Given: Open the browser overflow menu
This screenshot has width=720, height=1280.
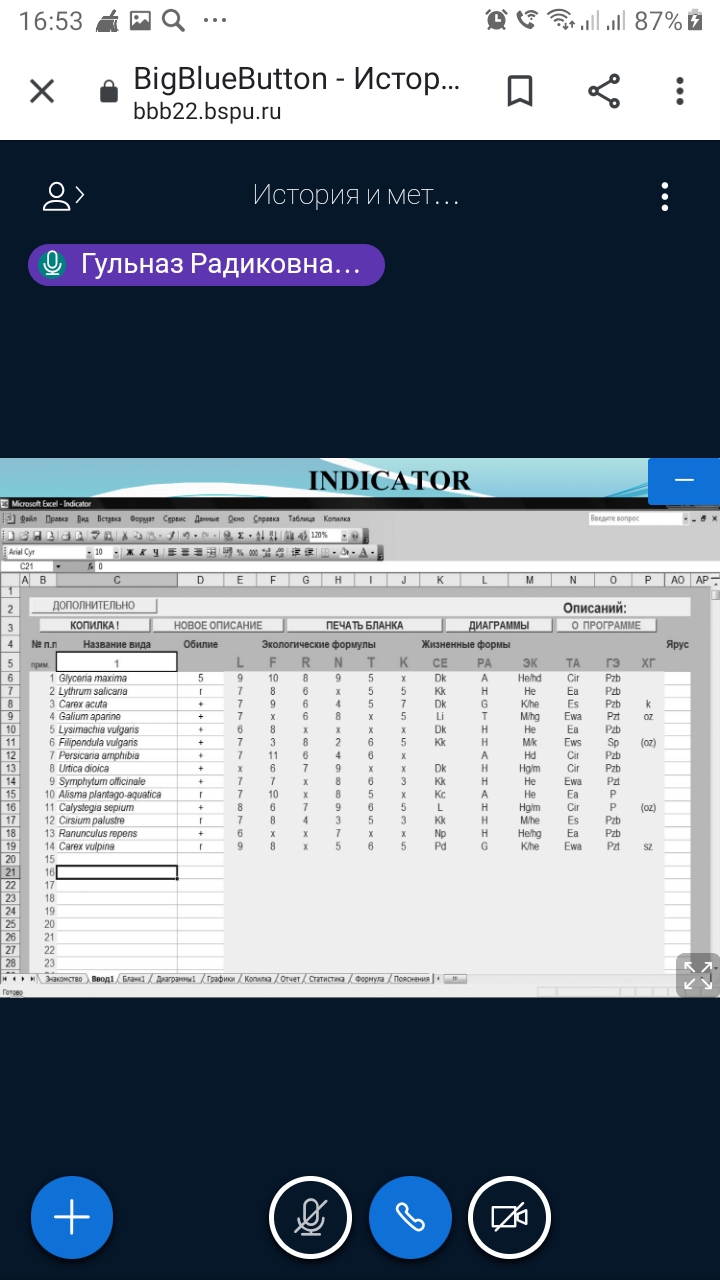Looking at the screenshot, I should (x=680, y=92).
